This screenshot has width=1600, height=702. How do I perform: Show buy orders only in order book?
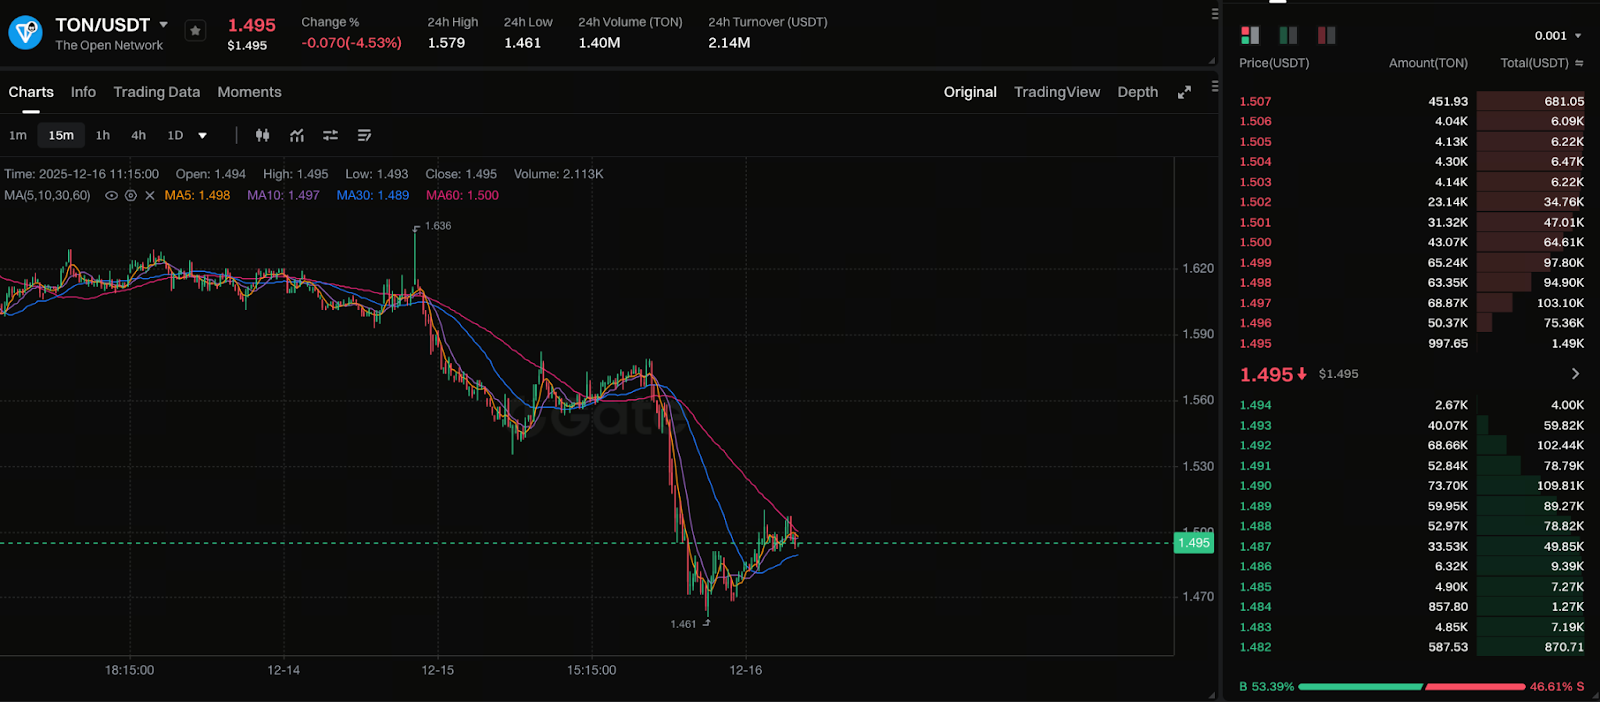[1288, 35]
